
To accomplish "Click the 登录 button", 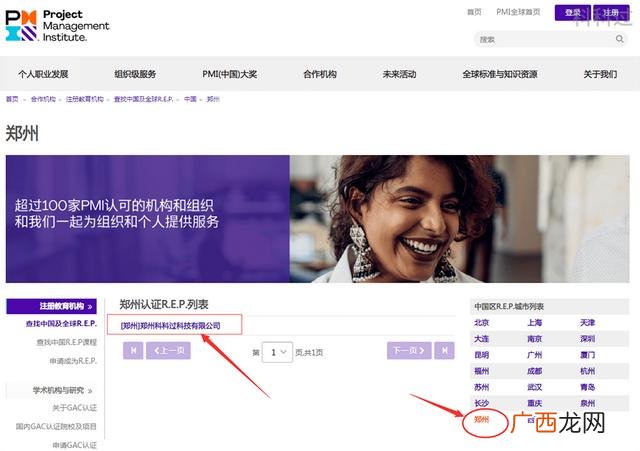I will tap(572, 13).
